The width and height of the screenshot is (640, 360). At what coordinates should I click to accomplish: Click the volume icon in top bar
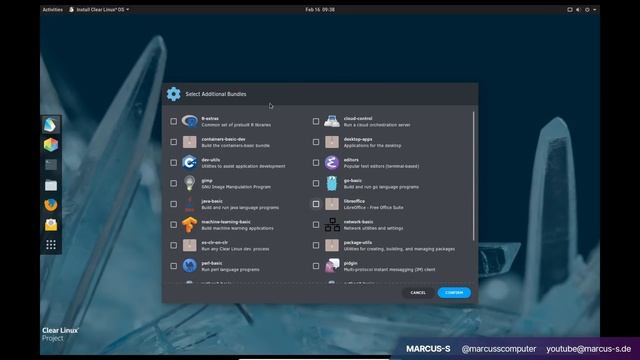coord(578,9)
